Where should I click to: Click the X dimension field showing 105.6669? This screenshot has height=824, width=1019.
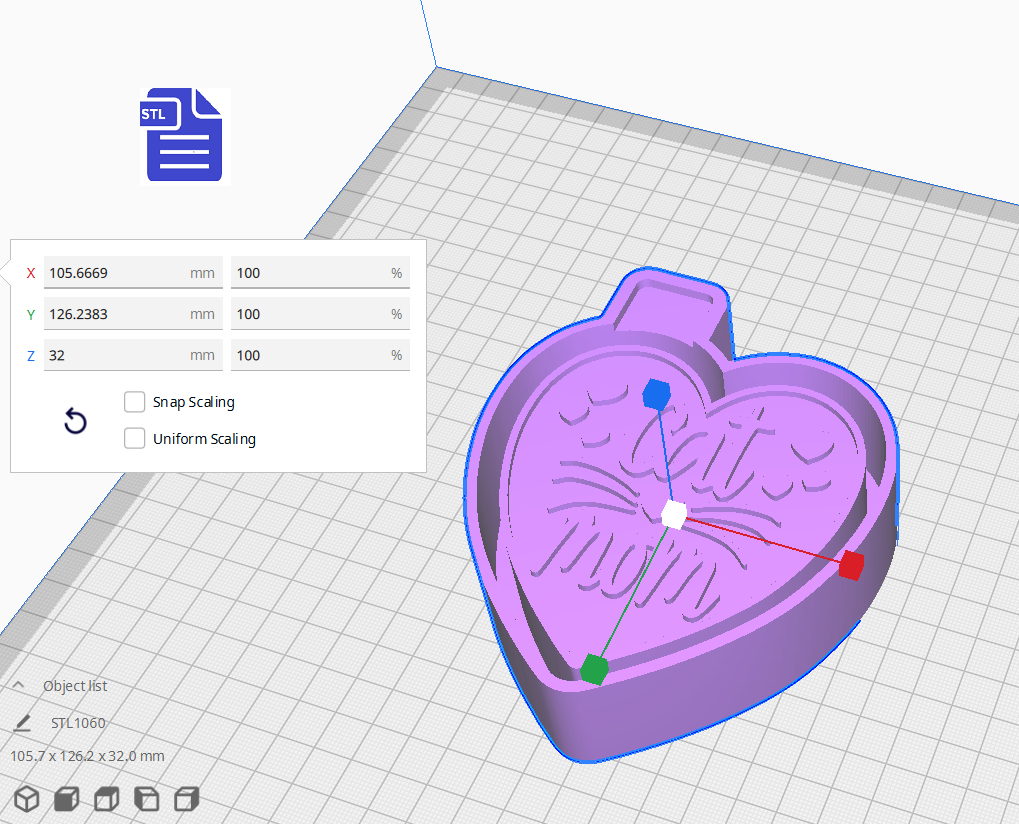point(133,272)
